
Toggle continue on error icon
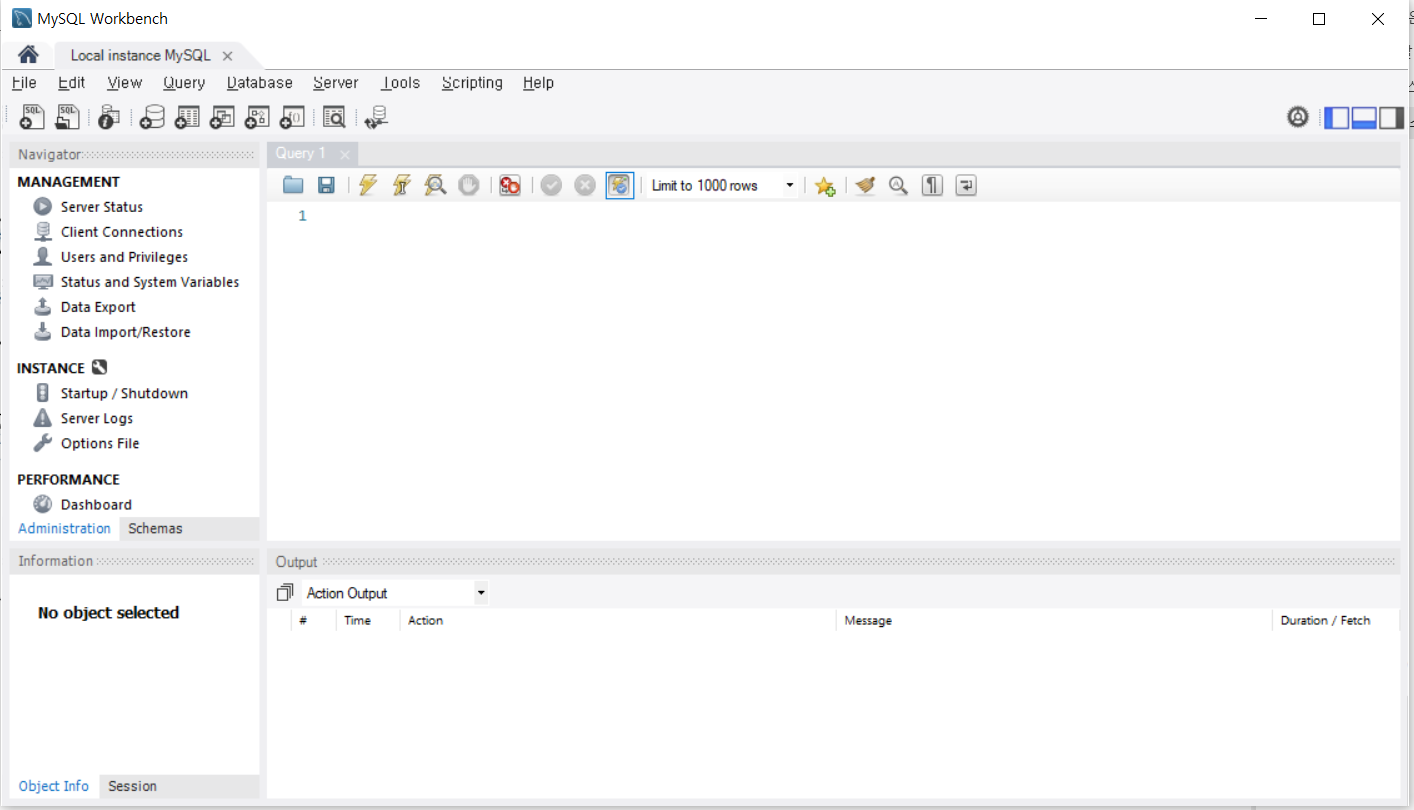pos(510,185)
